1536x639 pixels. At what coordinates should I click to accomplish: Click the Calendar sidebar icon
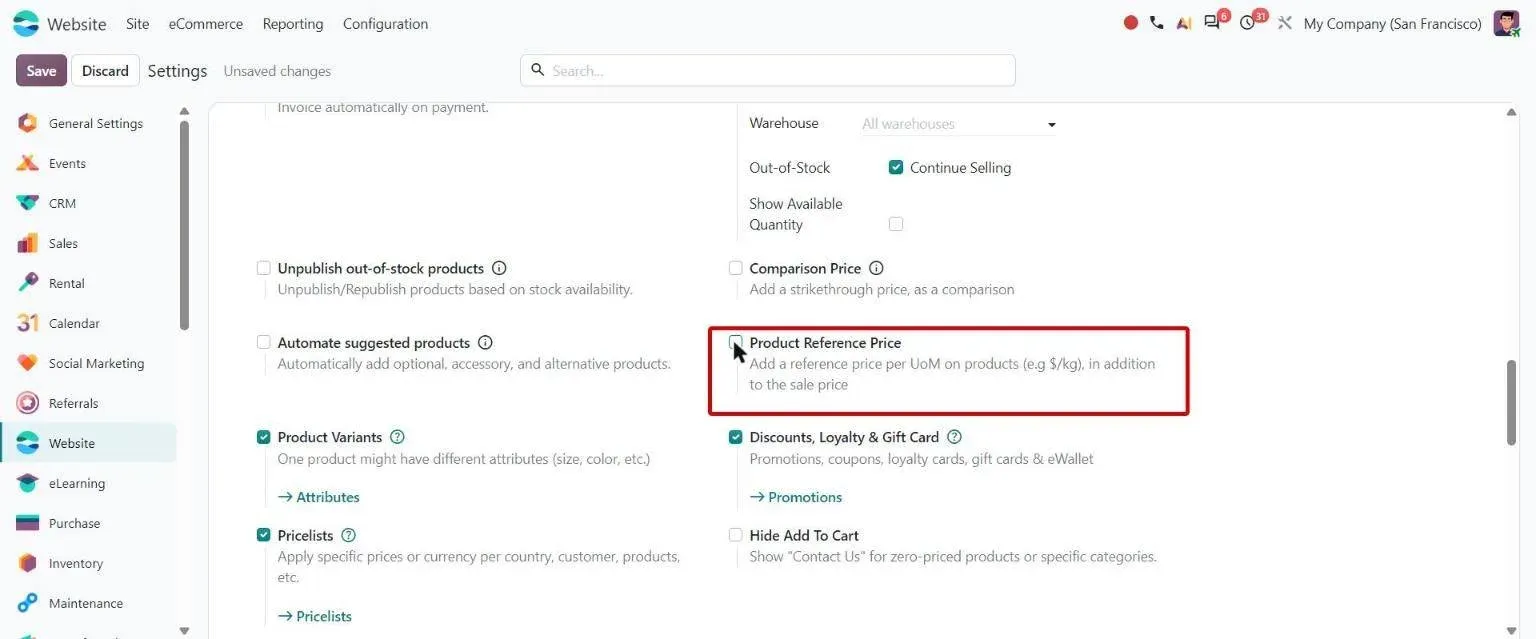pyautogui.click(x=28, y=323)
